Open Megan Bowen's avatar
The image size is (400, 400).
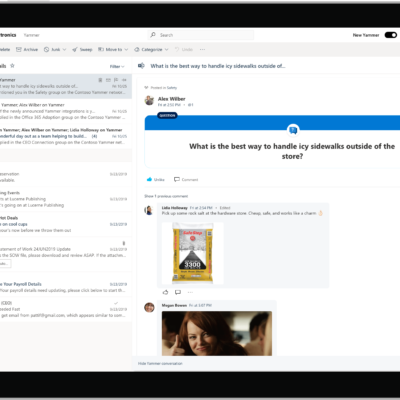tap(149, 307)
